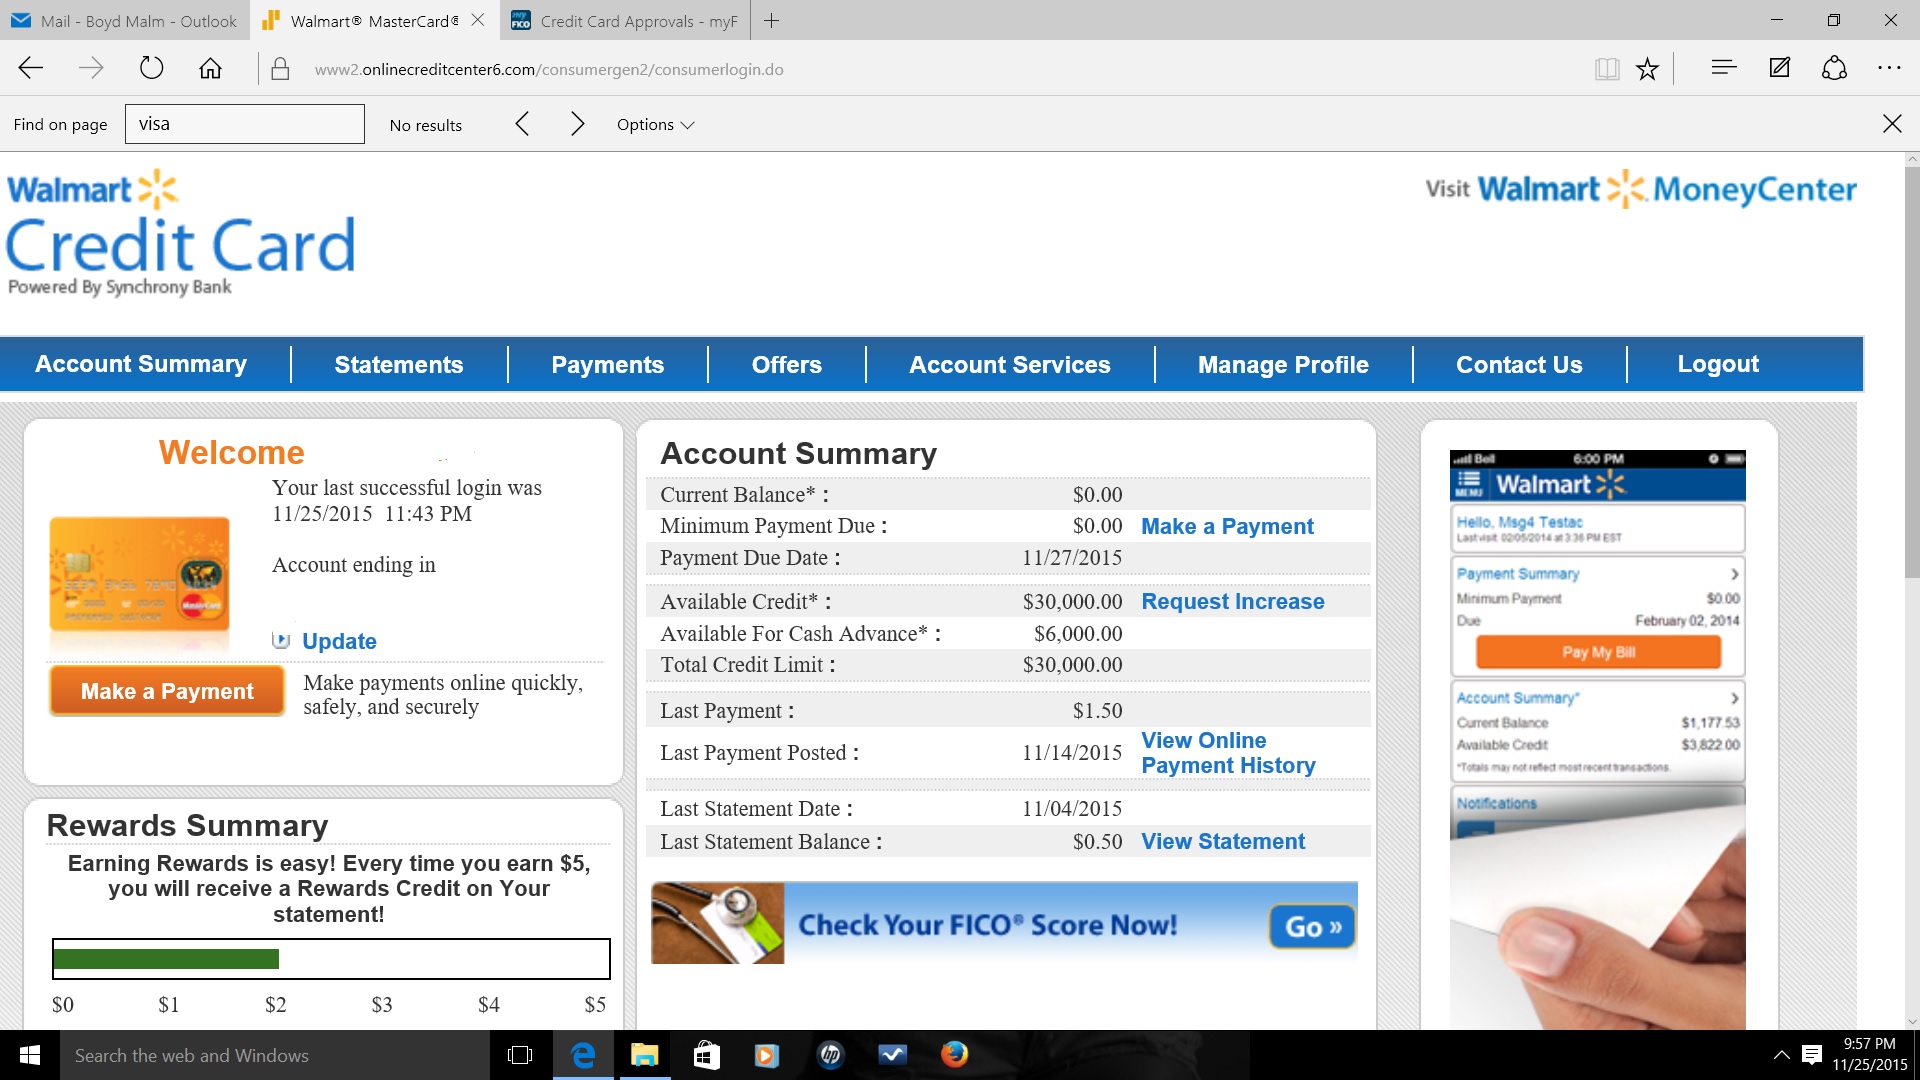
Task: Add page to favorites star icon
Action: [1647, 68]
